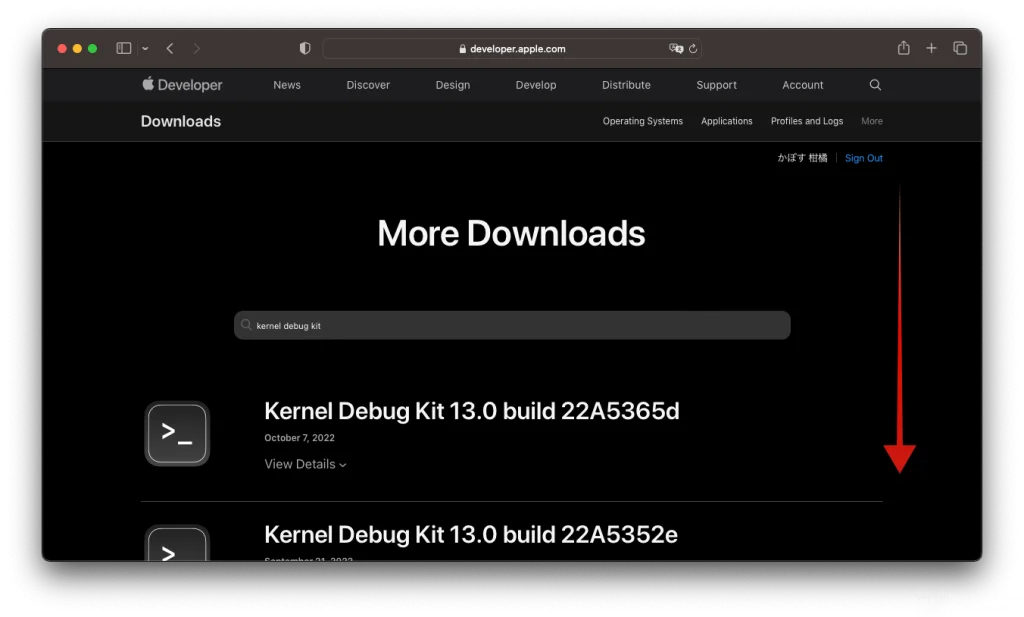Open a new tab with plus icon
1024x617 pixels.
[931, 48]
